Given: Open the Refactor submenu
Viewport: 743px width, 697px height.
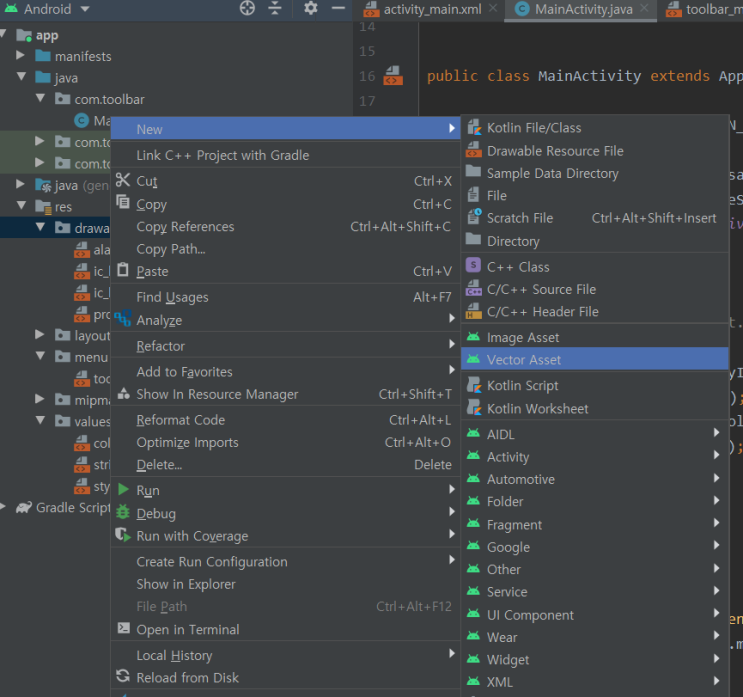Looking at the screenshot, I should 285,346.
